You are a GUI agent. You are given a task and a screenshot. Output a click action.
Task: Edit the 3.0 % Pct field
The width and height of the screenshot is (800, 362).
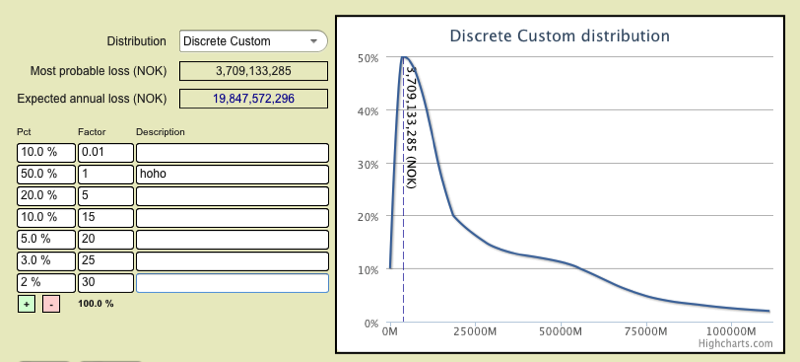pos(46,261)
